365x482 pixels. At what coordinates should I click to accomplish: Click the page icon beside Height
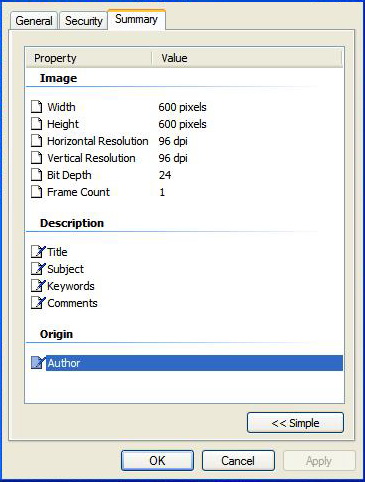37,124
